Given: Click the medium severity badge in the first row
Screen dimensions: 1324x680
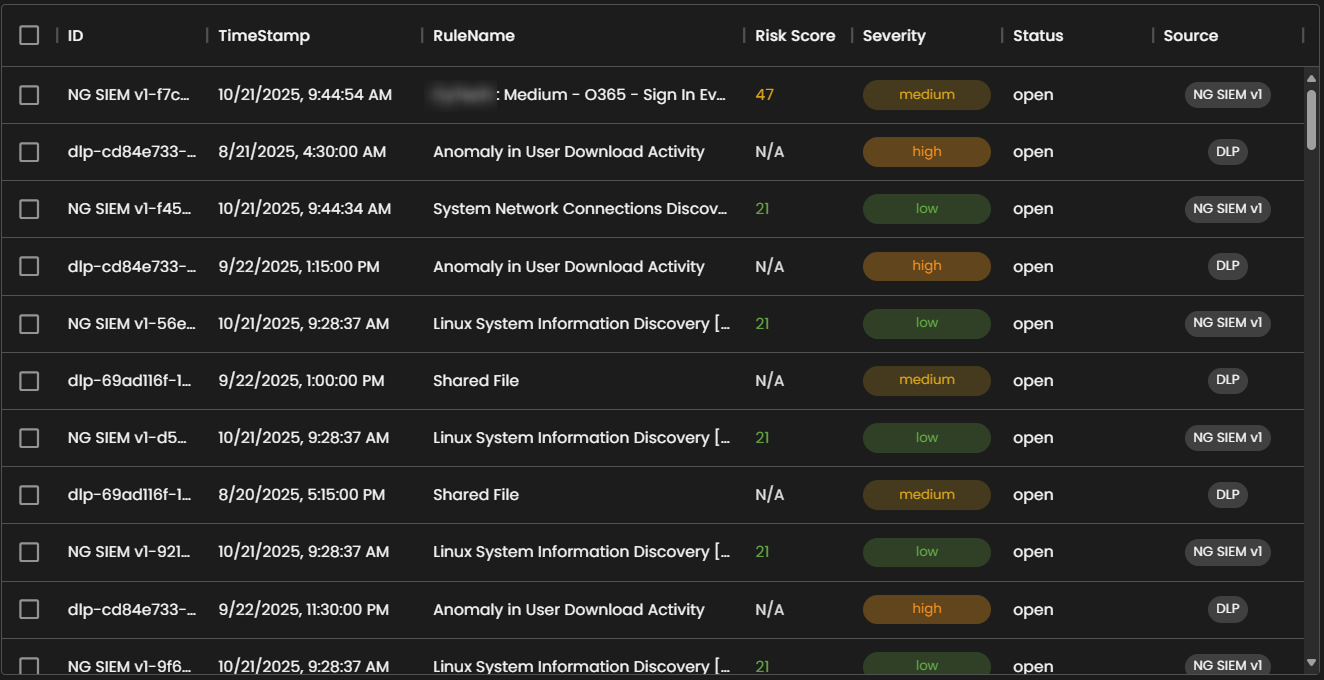Looking at the screenshot, I should pyautogui.click(x=926, y=95).
